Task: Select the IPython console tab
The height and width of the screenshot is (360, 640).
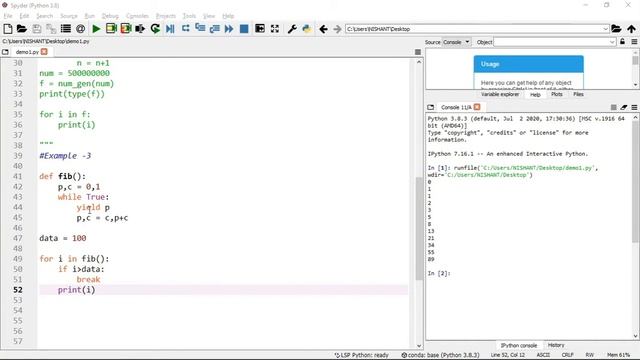Action: coord(519,345)
